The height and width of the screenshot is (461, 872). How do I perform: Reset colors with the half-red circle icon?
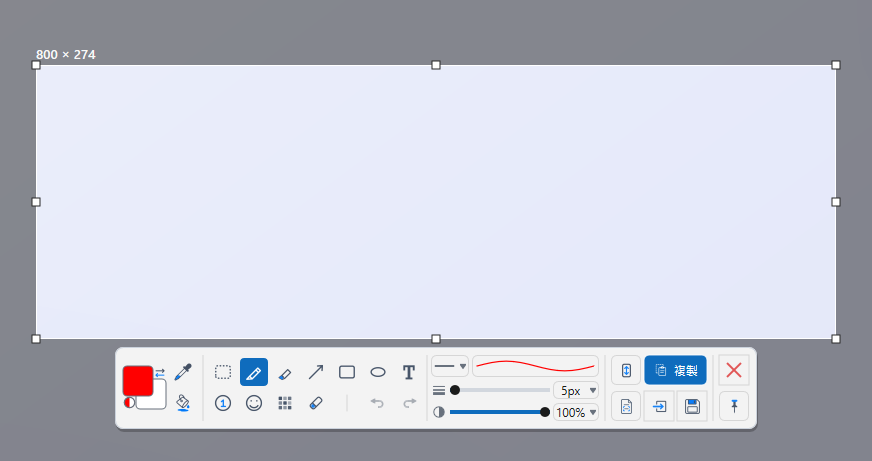pyautogui.click(x=129, y=403)
